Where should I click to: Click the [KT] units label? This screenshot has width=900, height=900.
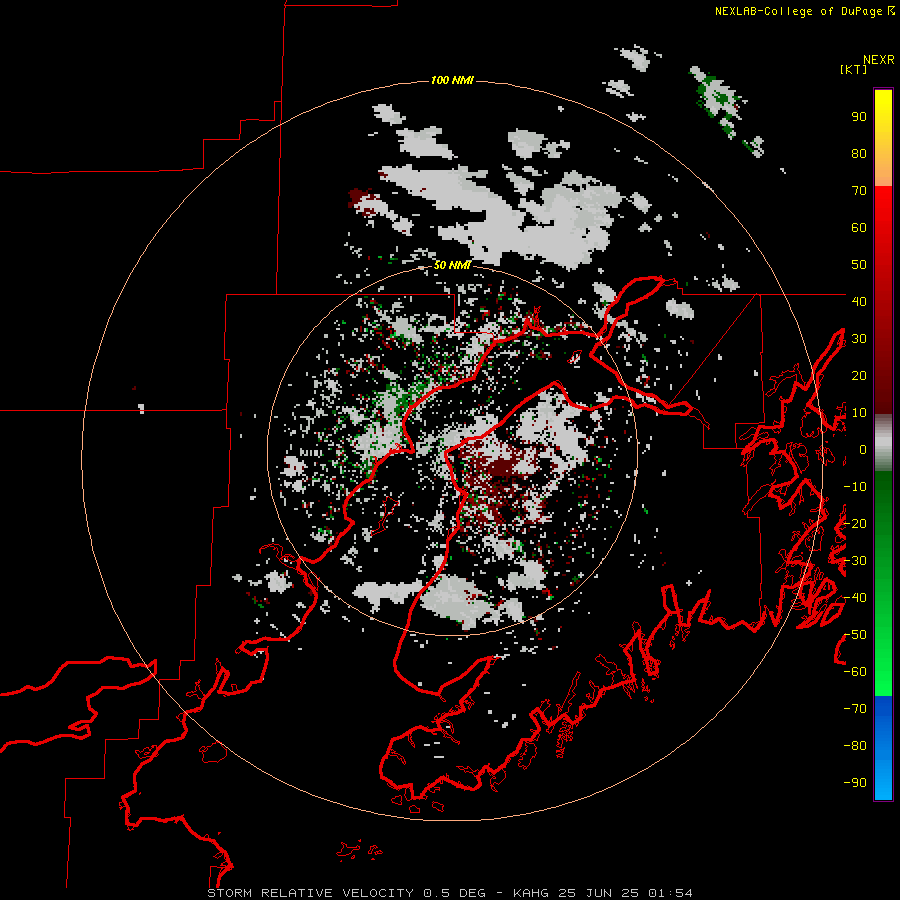click(854, 69)
